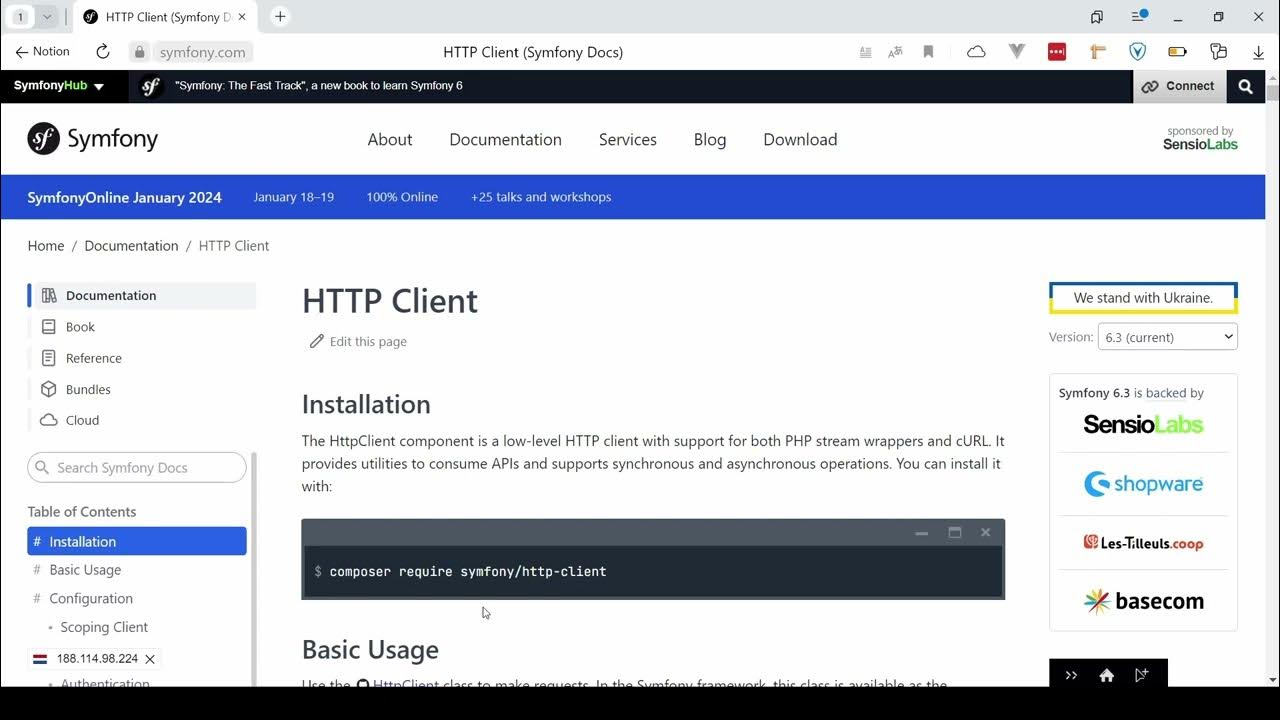Minimize the code block with dash icon
Screen dimensions: 1280x720
pos(922,533)
